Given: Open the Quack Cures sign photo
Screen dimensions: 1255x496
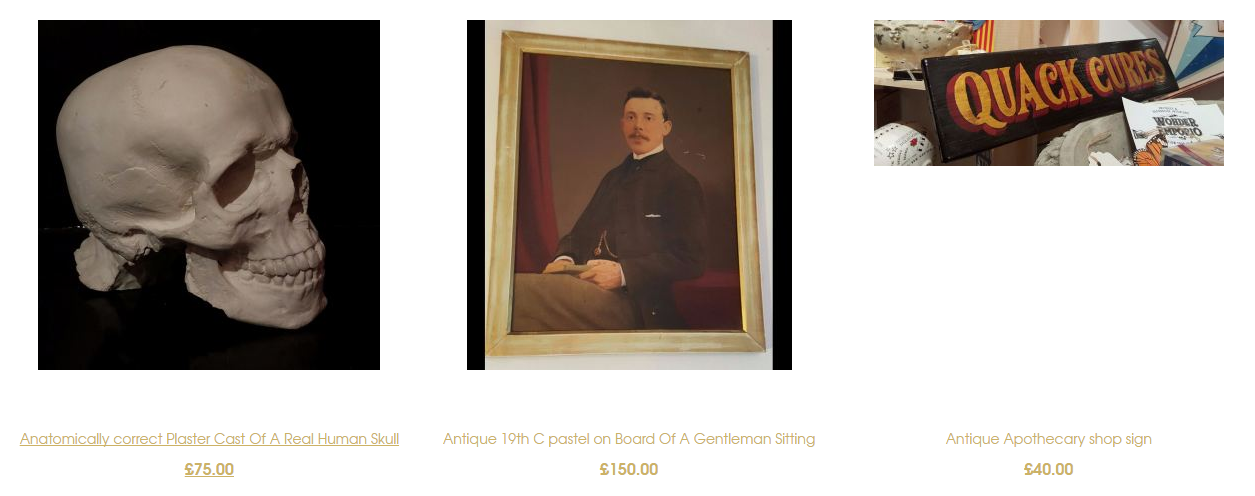Looking at the screenshot, I should tap(1049, 93).
